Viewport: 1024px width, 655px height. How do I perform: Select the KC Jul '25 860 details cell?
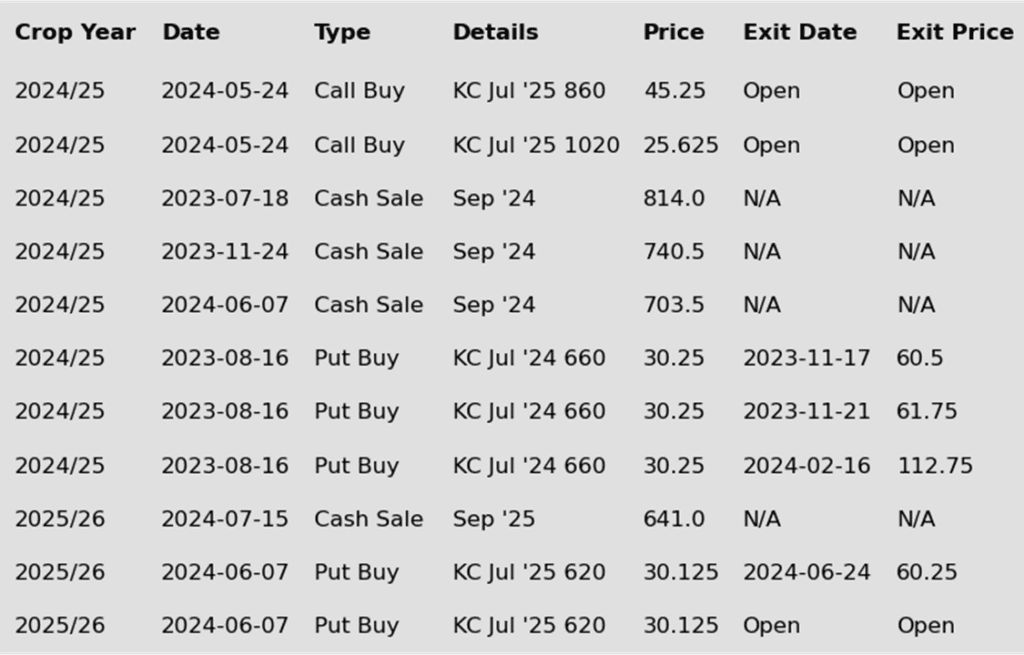(x=529, y=91)
